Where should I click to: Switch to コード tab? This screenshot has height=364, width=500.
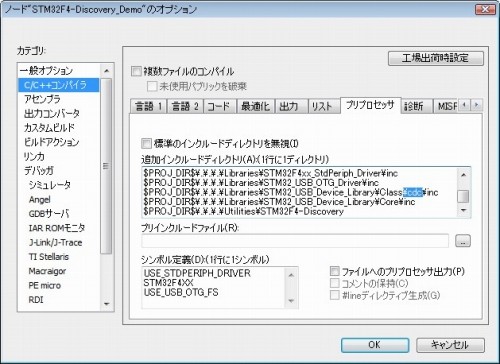pos(220,107)
